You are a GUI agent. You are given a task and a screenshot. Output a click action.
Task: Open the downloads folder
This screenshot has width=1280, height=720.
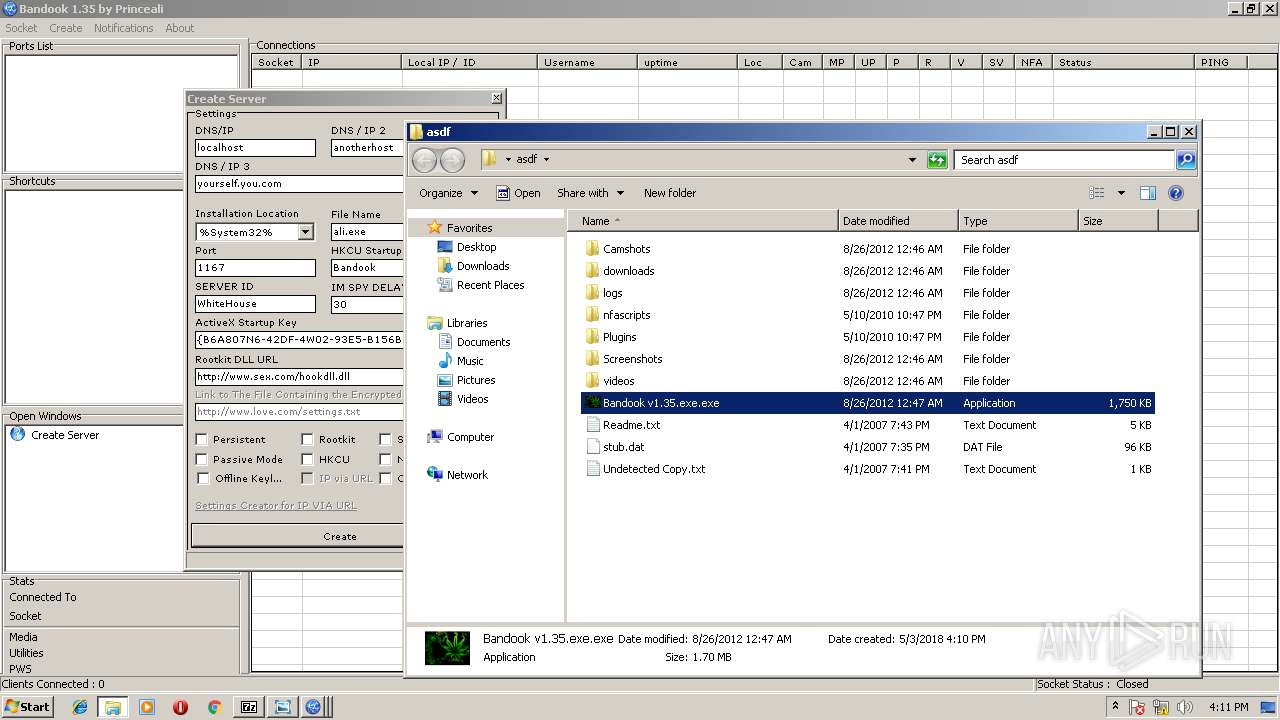point(628,271)
